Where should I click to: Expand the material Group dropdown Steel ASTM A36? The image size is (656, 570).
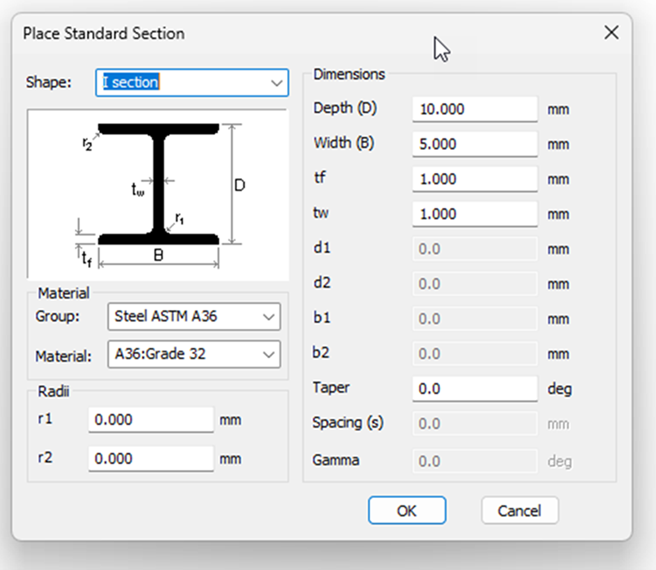click(x=194, y=317)
